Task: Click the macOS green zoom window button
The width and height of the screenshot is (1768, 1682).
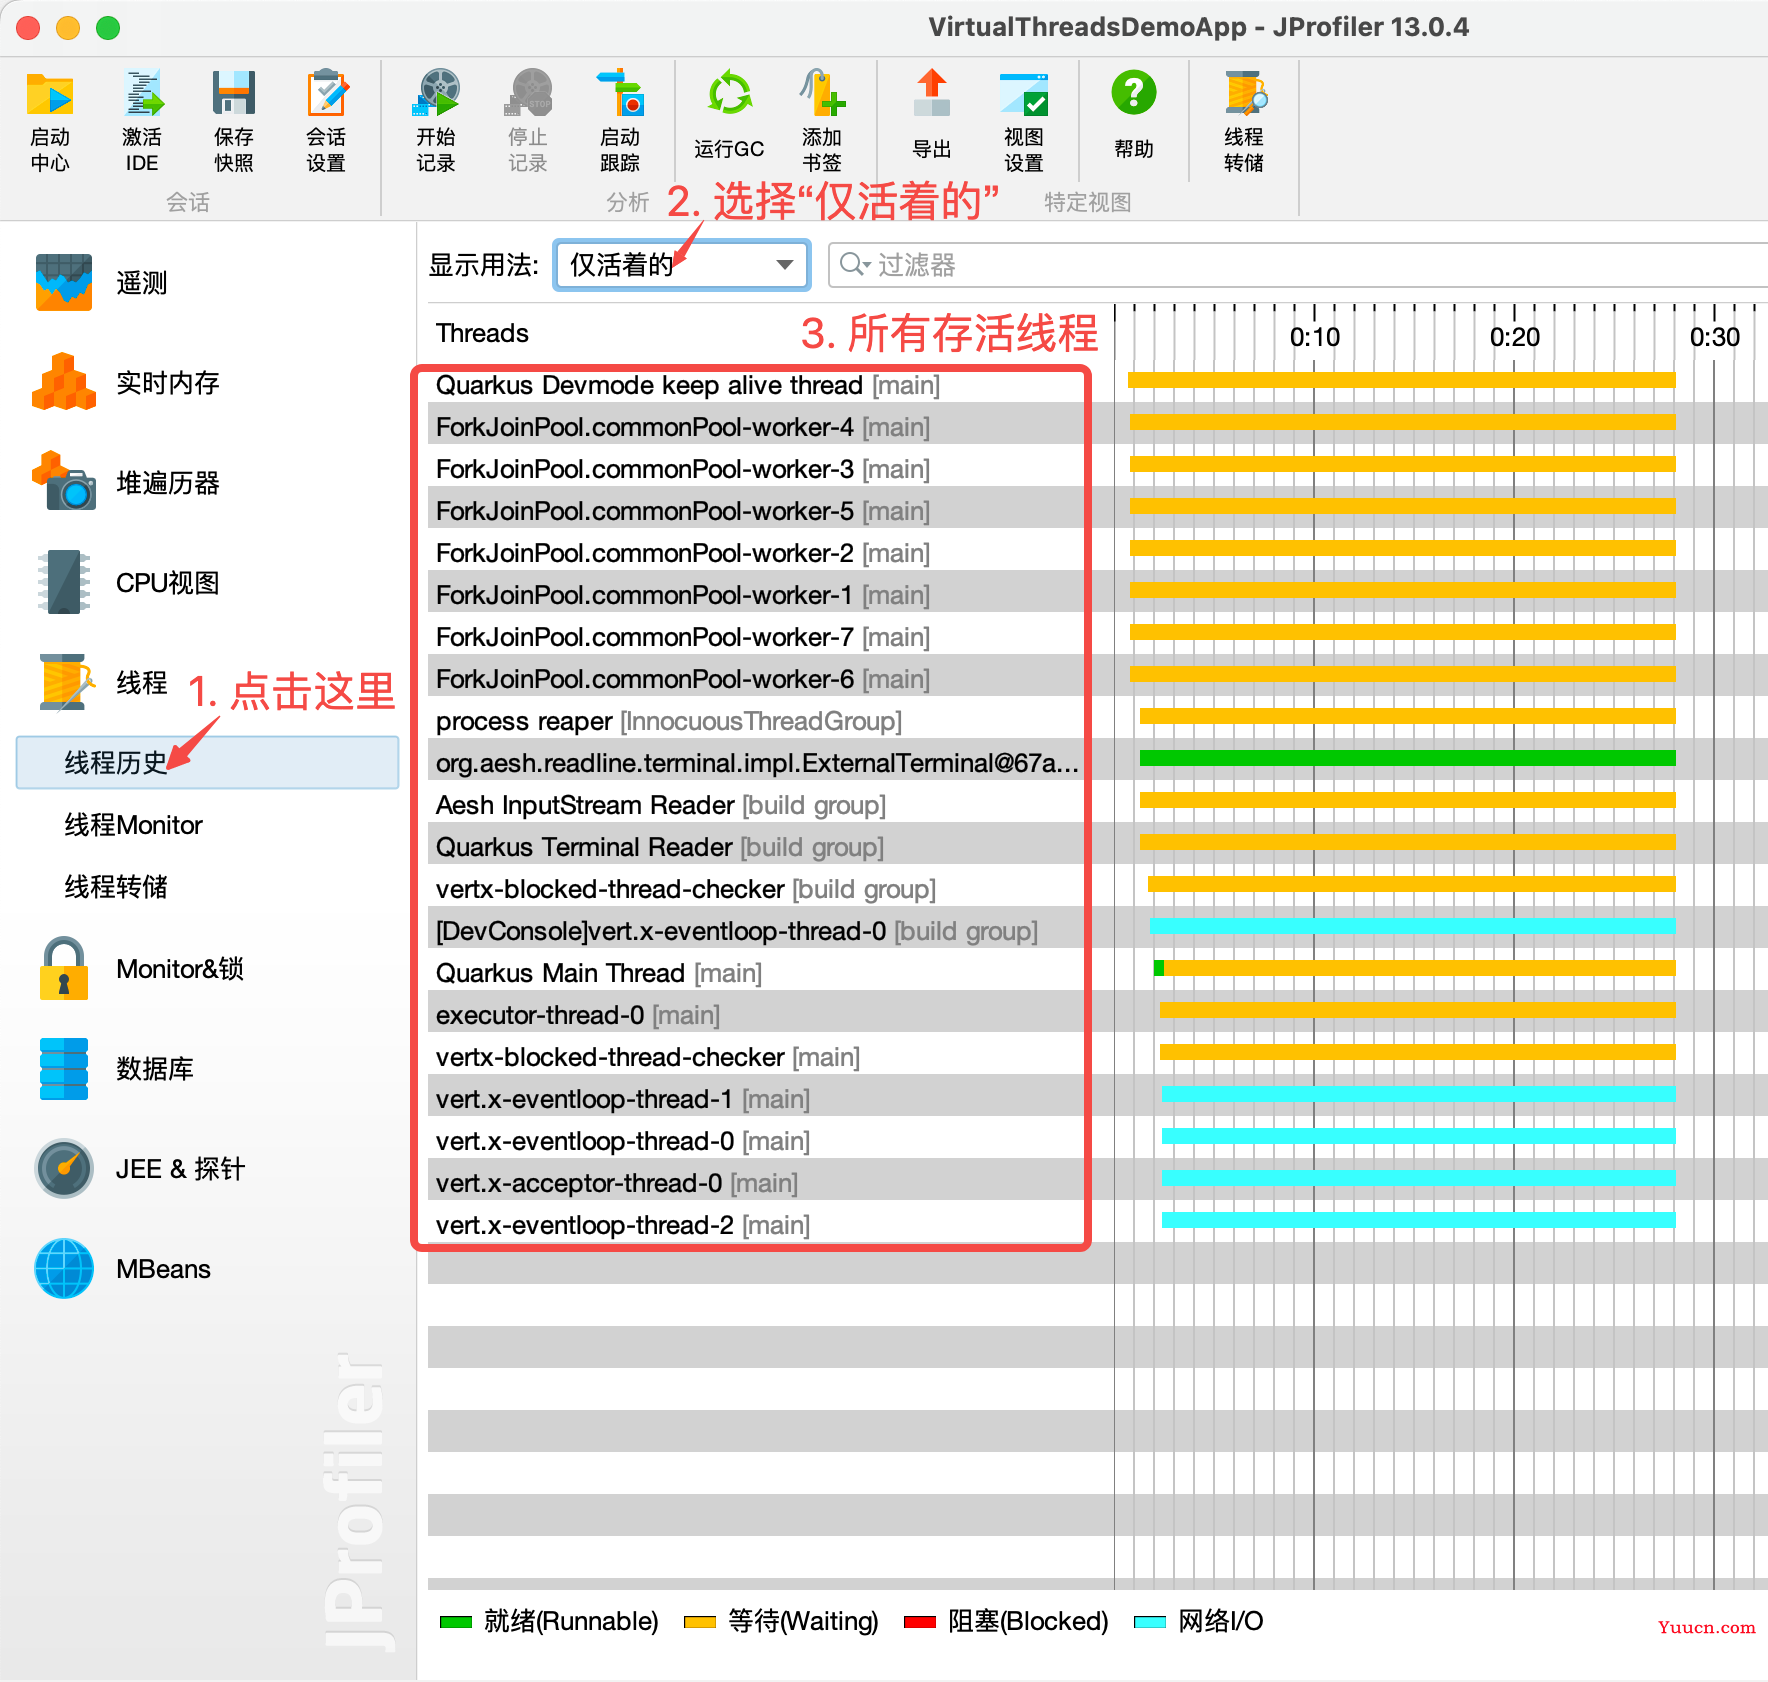Action: [108, 28]
